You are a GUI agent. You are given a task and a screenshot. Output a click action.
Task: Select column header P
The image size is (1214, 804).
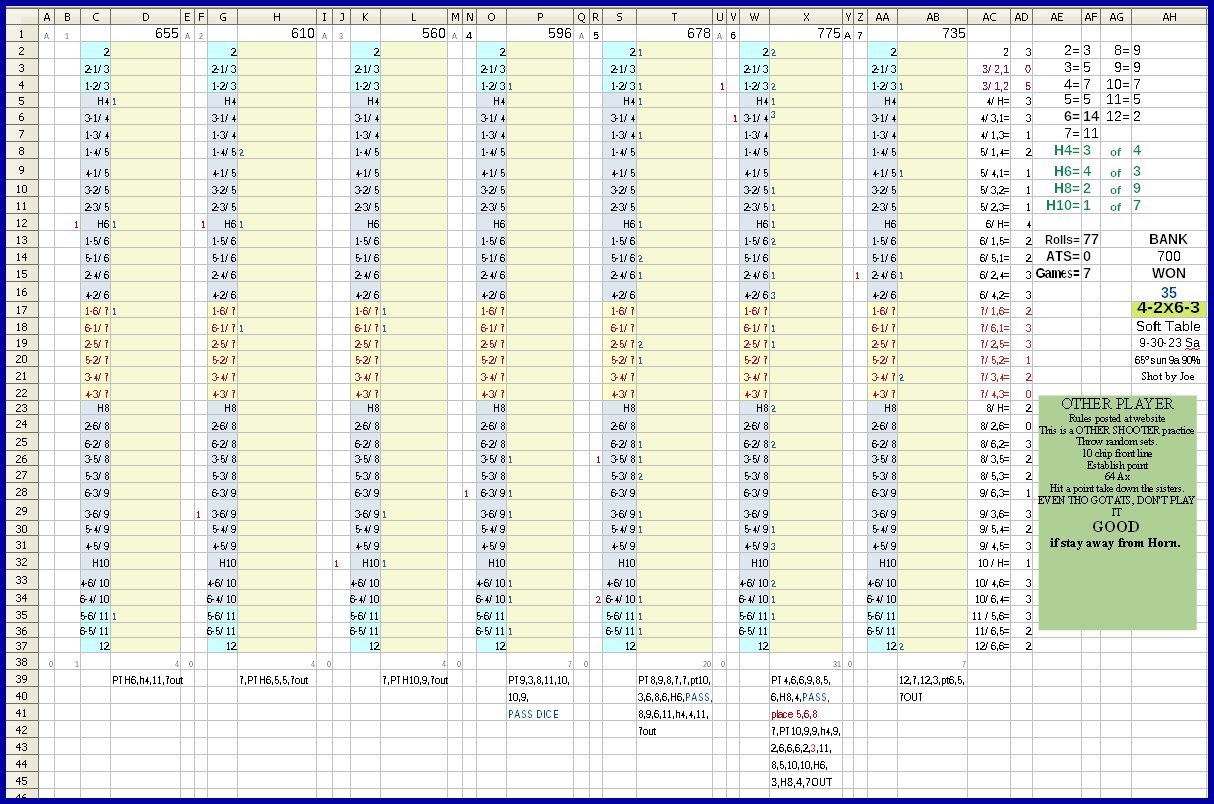click(x=540, y=17)
